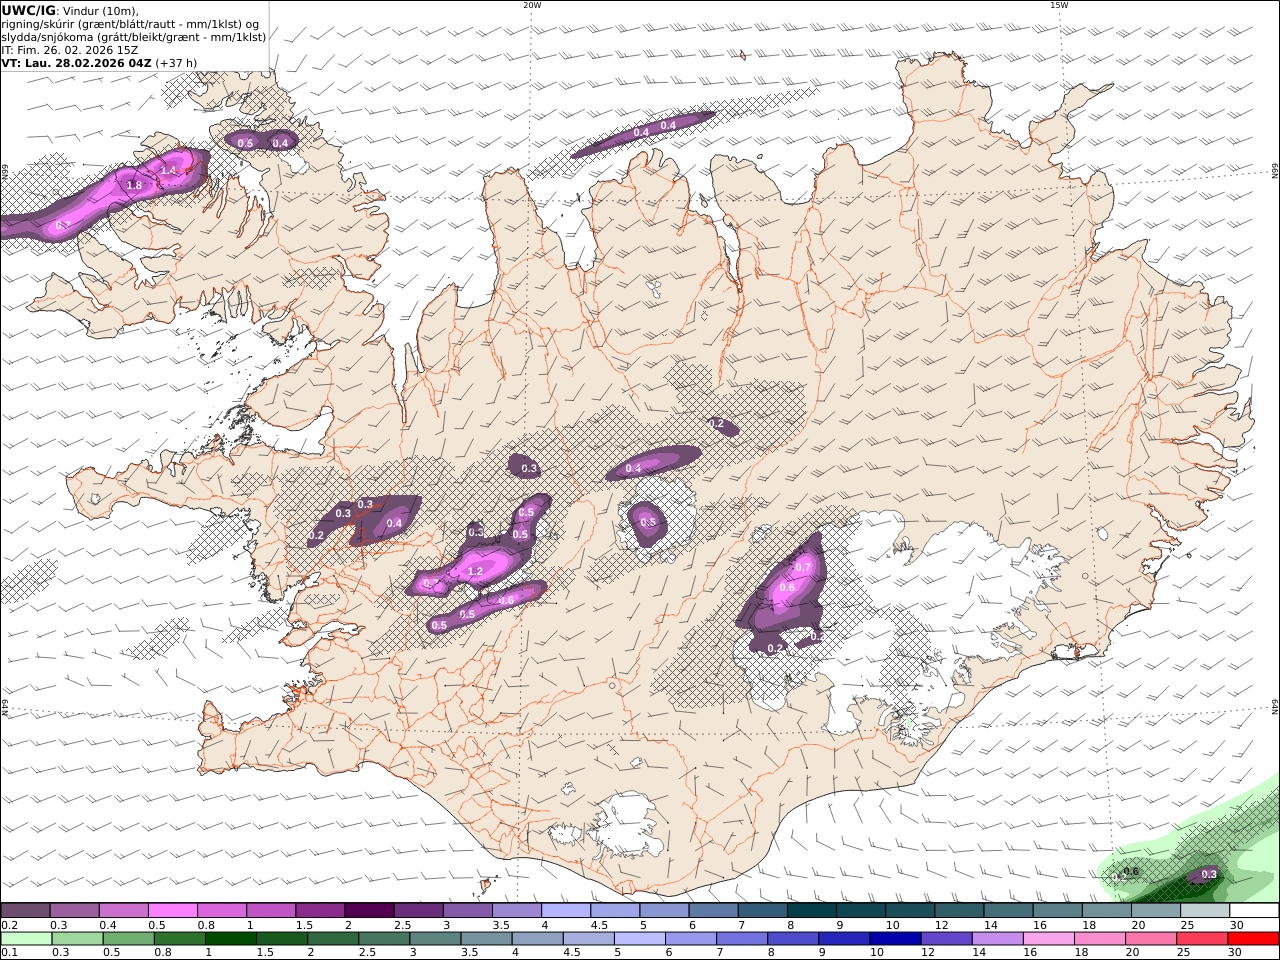Click the UWC/IG title text
Image resolution: width=1280 pixels, height=960 pixels.
pos(28,10)
